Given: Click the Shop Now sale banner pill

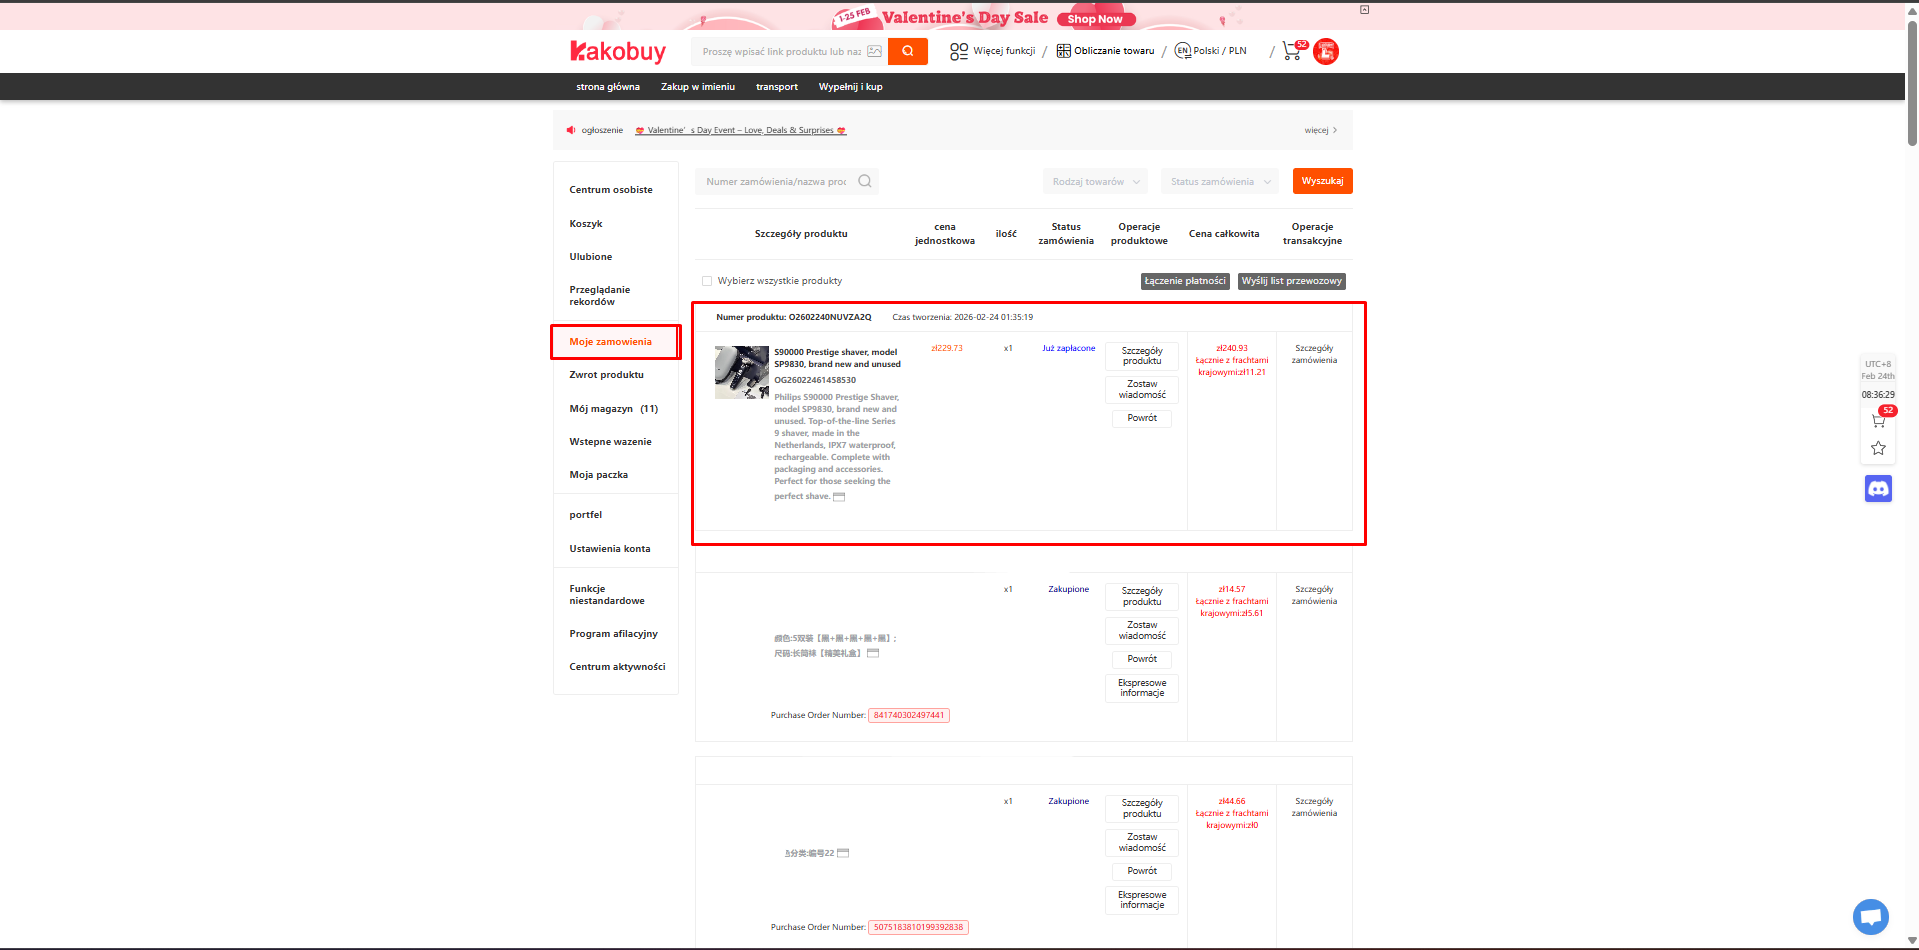Looking at the screenshot, I should [x=1094, y=18].
